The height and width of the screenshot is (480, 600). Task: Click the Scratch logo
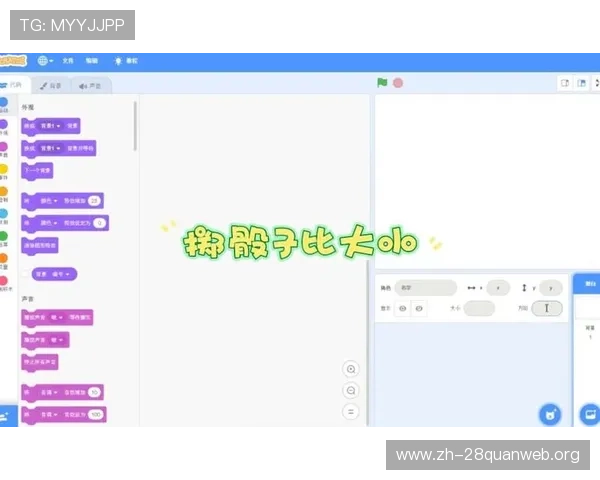(13, 60)
